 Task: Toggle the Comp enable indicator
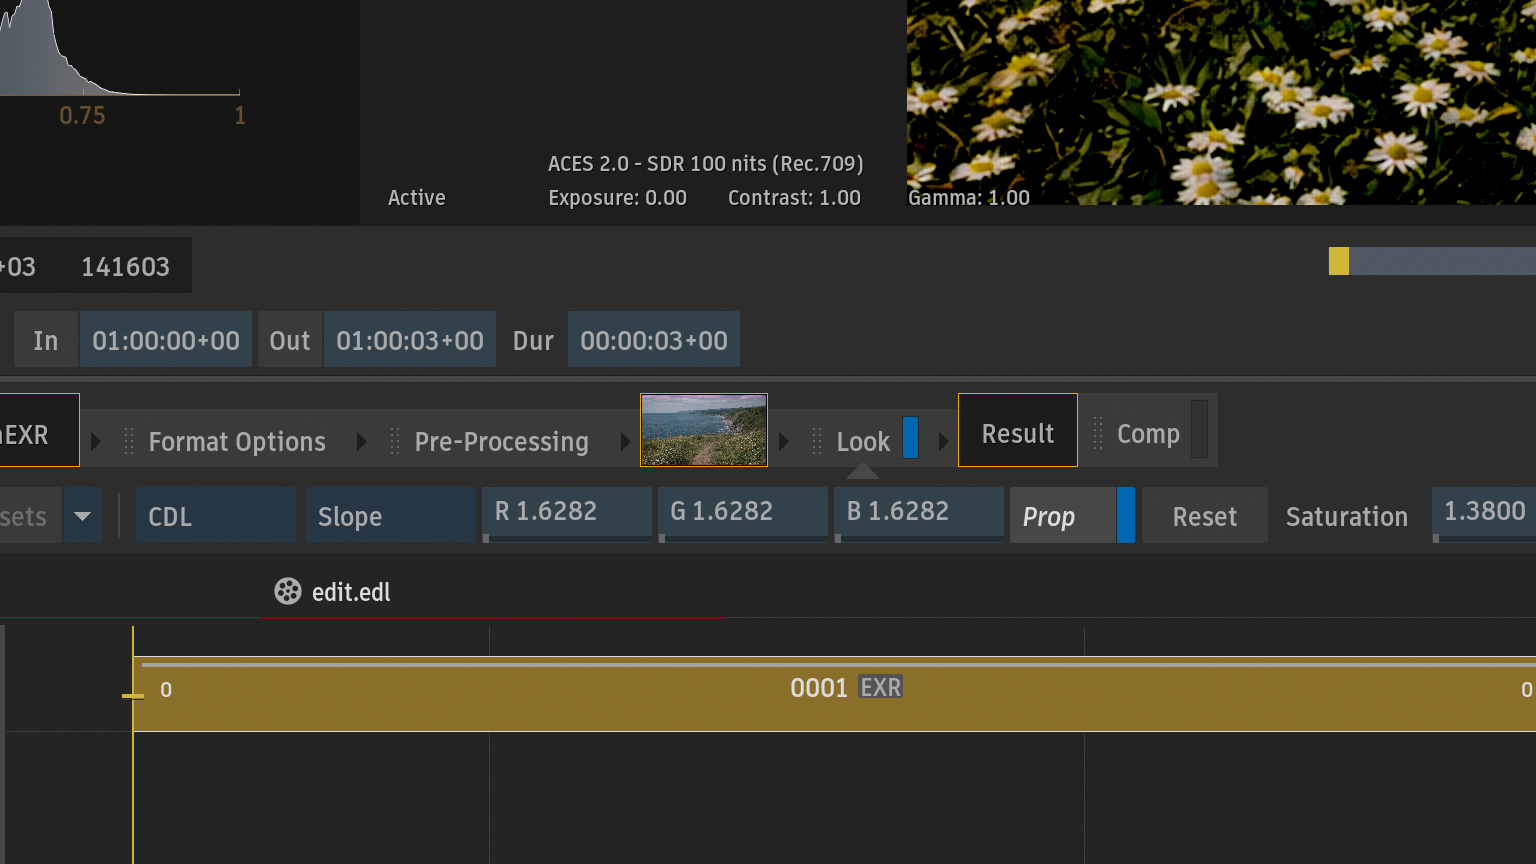click(1199, 430)
